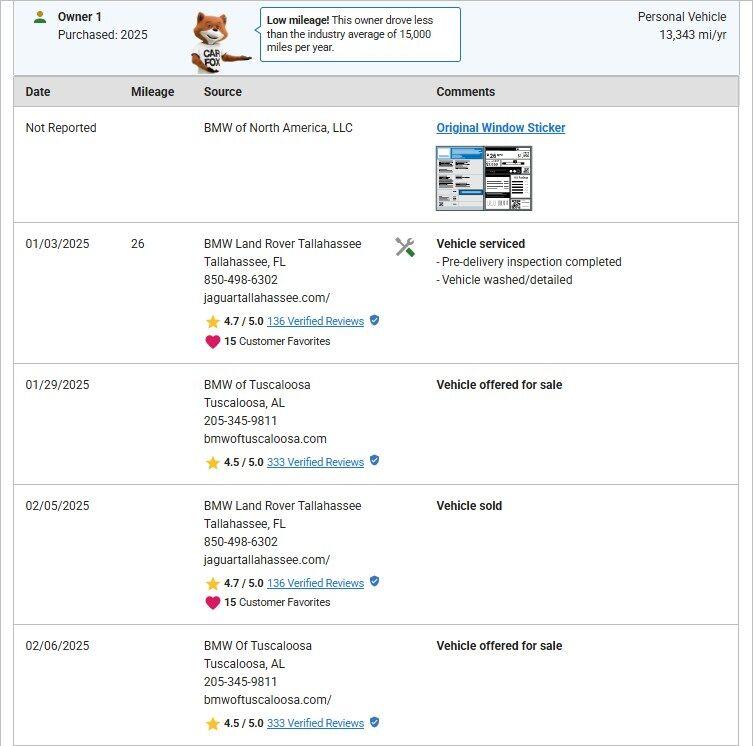Click verified shield icon in 02/06/2025 row
Image resolution: width=753 pixels, height=746 pixels.
click(375, 722)
